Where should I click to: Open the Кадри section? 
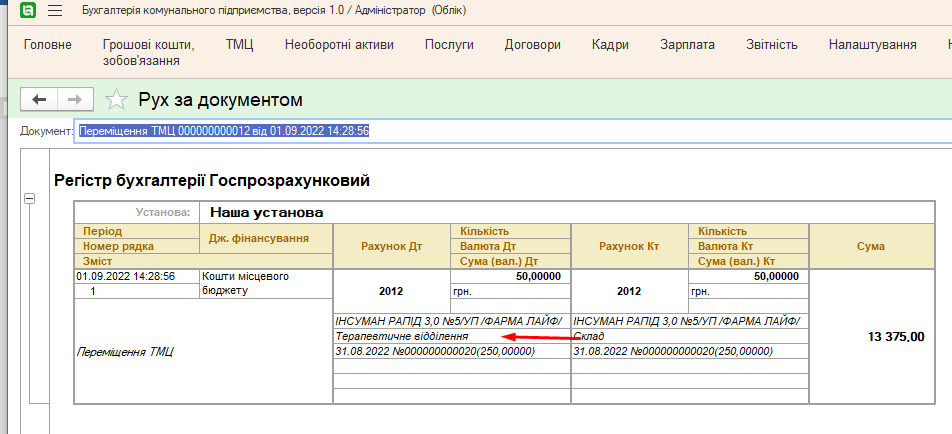(610, 45)
